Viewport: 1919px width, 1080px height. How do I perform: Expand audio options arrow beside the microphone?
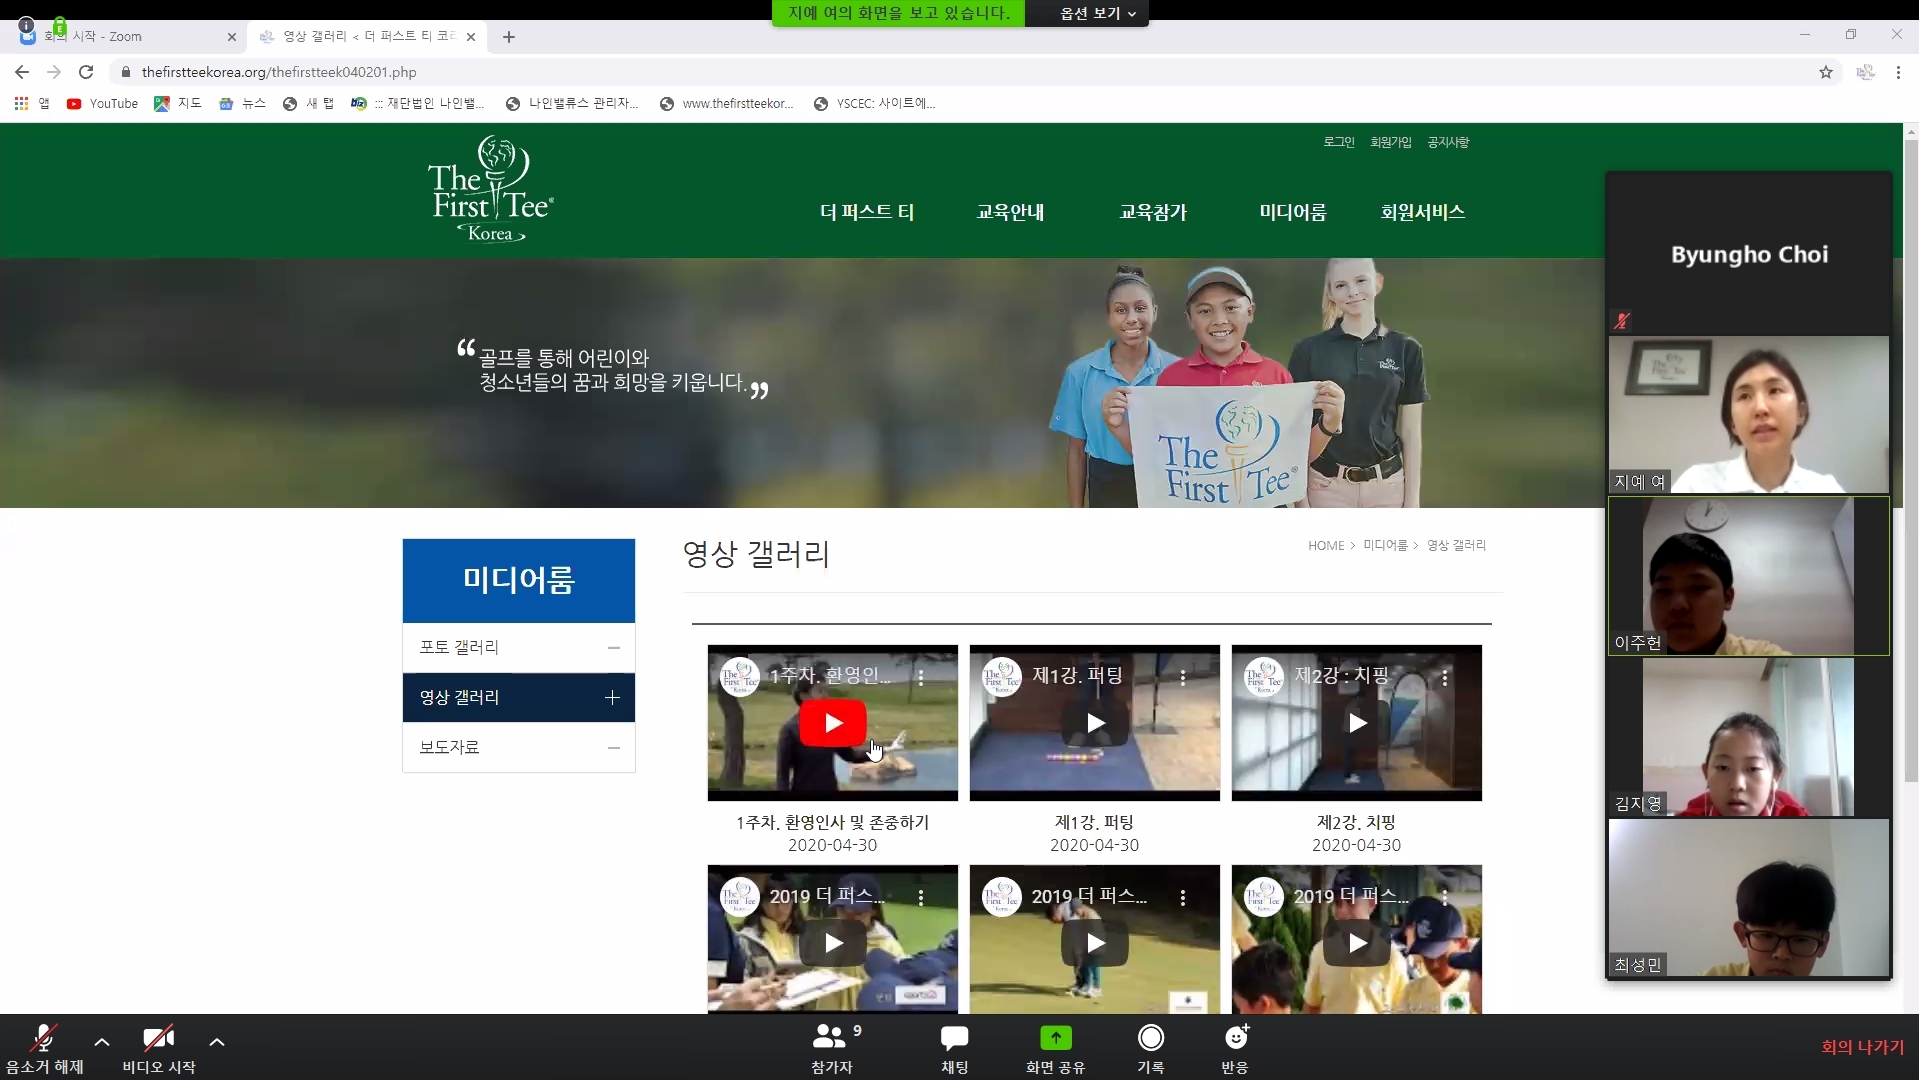pyautogui.click(x=102, y=1042)
